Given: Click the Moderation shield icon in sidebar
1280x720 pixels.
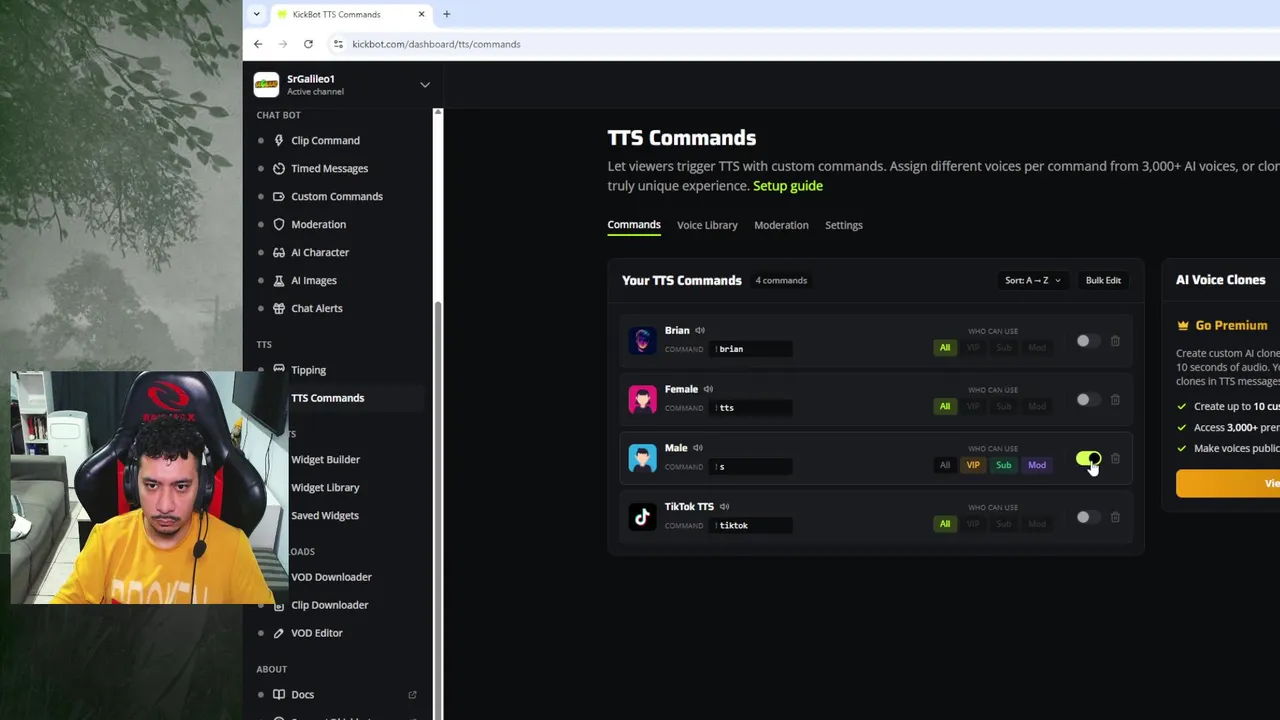Looking at the screenshot, I should click(x=279, y=225).
